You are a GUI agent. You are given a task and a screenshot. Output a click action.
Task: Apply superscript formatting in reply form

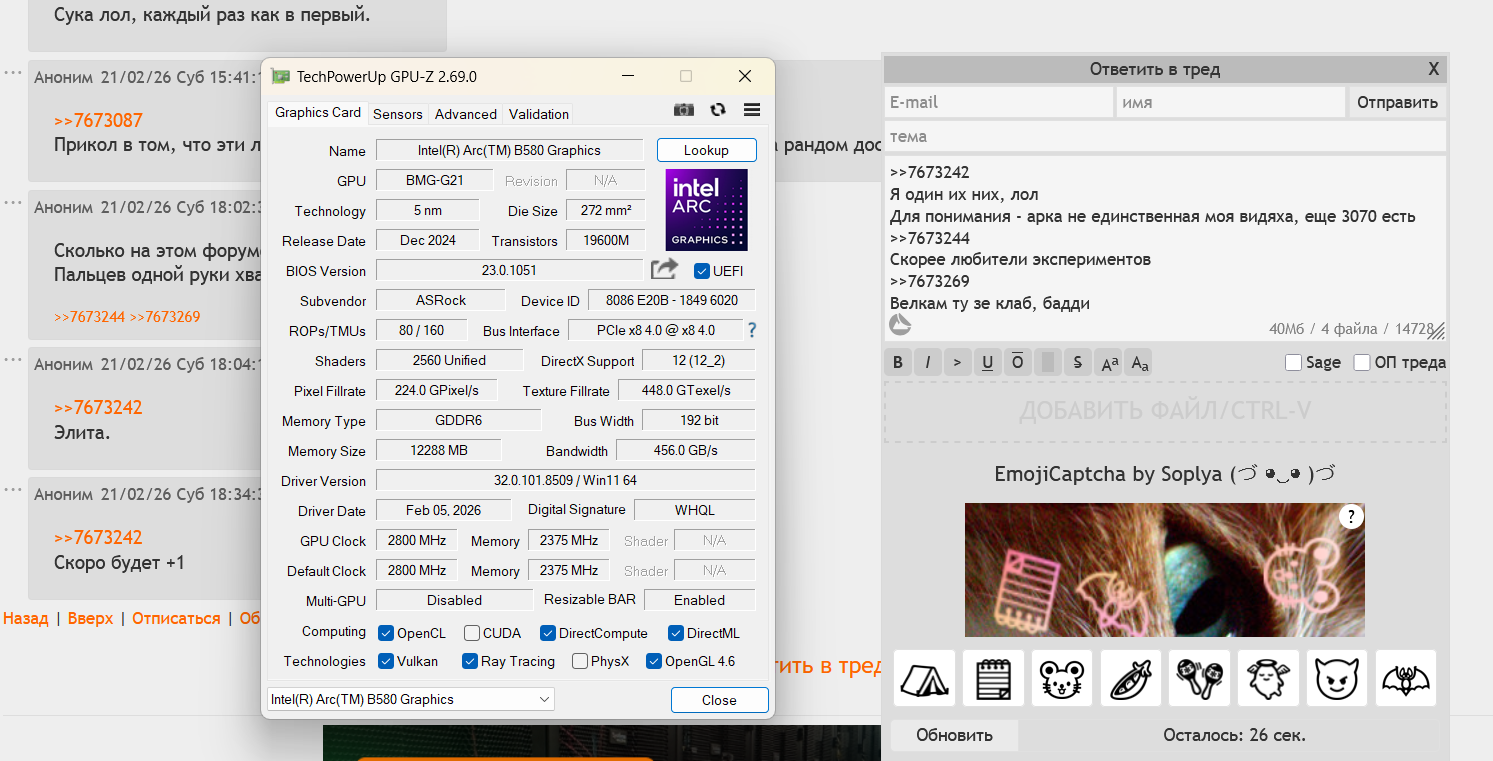[1109, 362]
